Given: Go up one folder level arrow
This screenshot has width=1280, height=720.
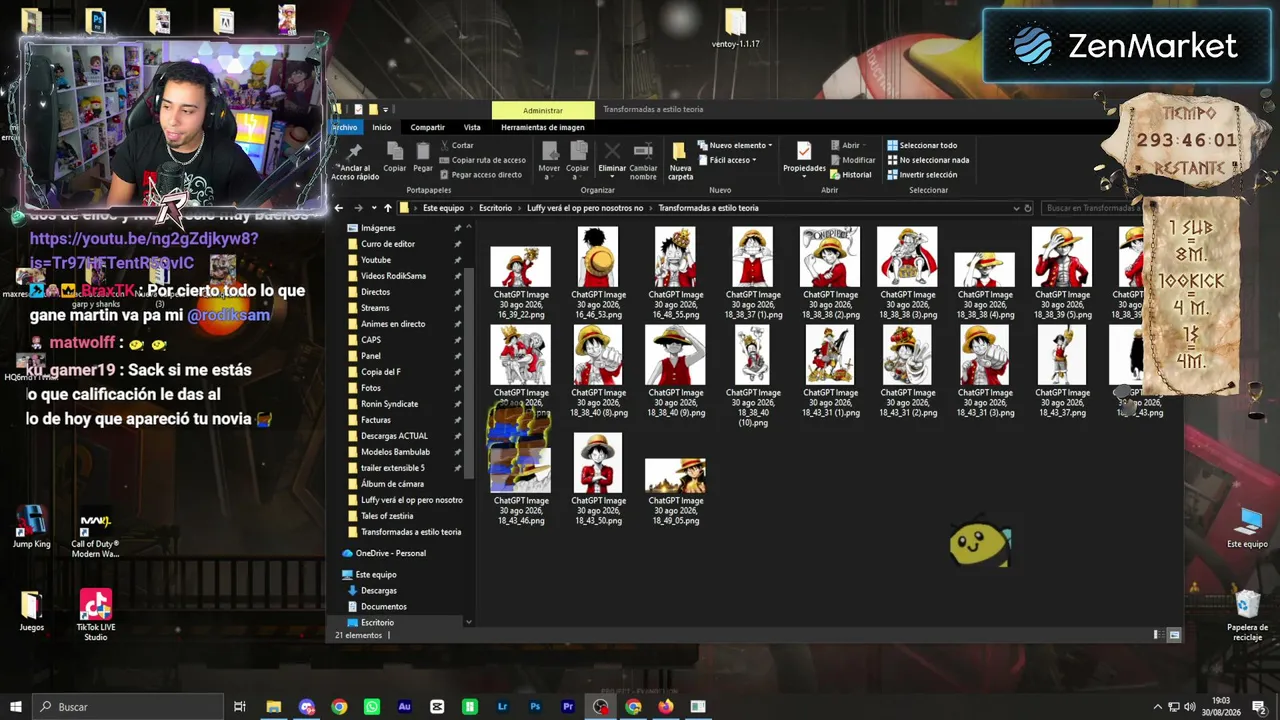Looking at the screenshot, I should pos(388,208).
